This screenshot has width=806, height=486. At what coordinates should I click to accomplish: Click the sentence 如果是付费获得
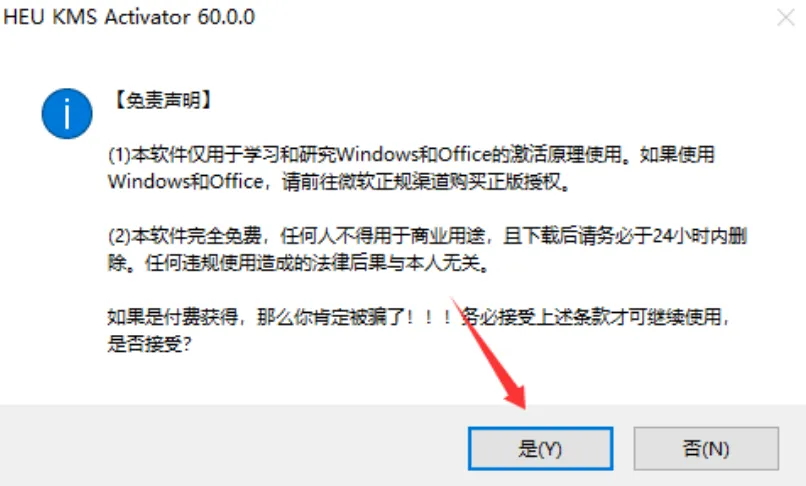coord(172,317)
